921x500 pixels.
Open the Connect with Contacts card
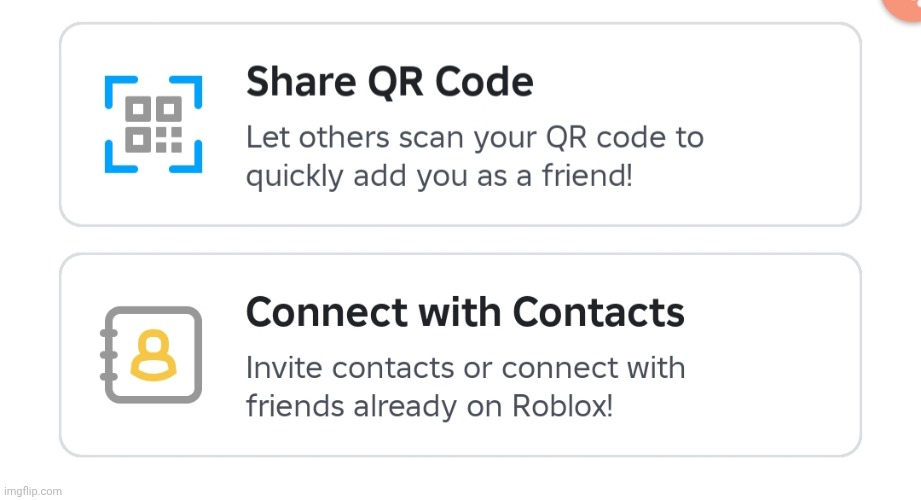pyautogui.click(x=460, y=355)
